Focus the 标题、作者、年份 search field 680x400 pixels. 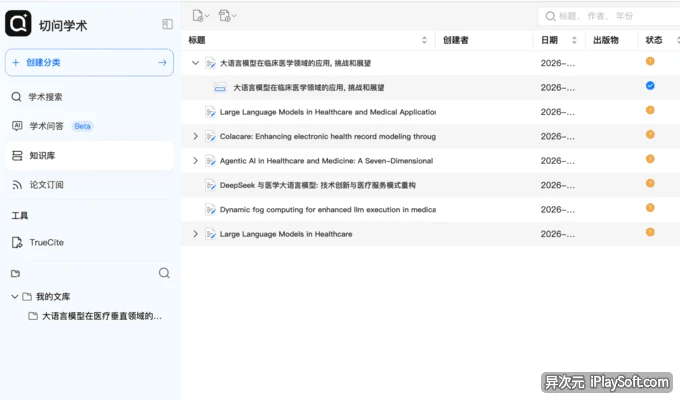pos(609,16)
